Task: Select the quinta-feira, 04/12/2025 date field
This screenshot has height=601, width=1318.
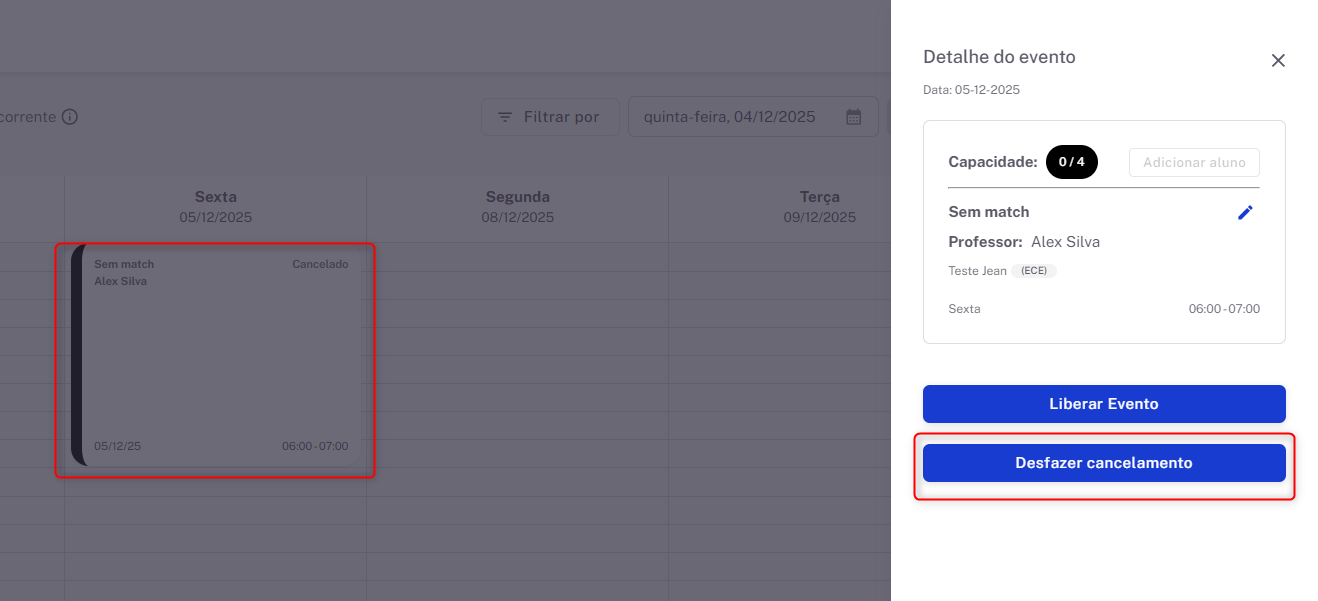Action: tap(729, 117)
